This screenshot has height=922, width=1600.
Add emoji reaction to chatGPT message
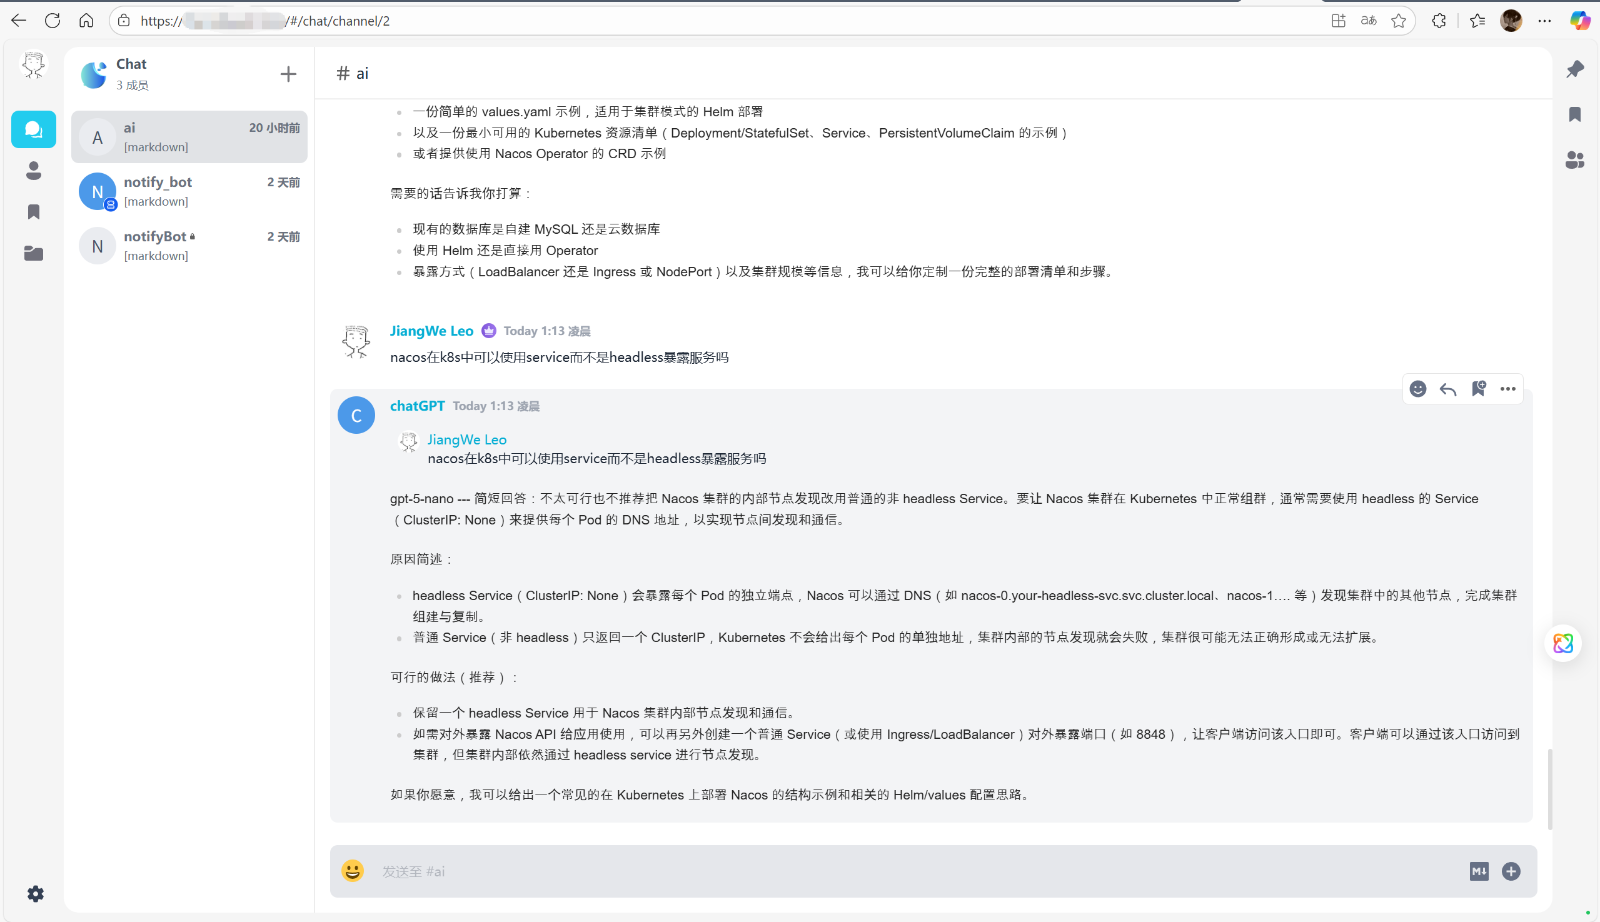(1417, 389)
